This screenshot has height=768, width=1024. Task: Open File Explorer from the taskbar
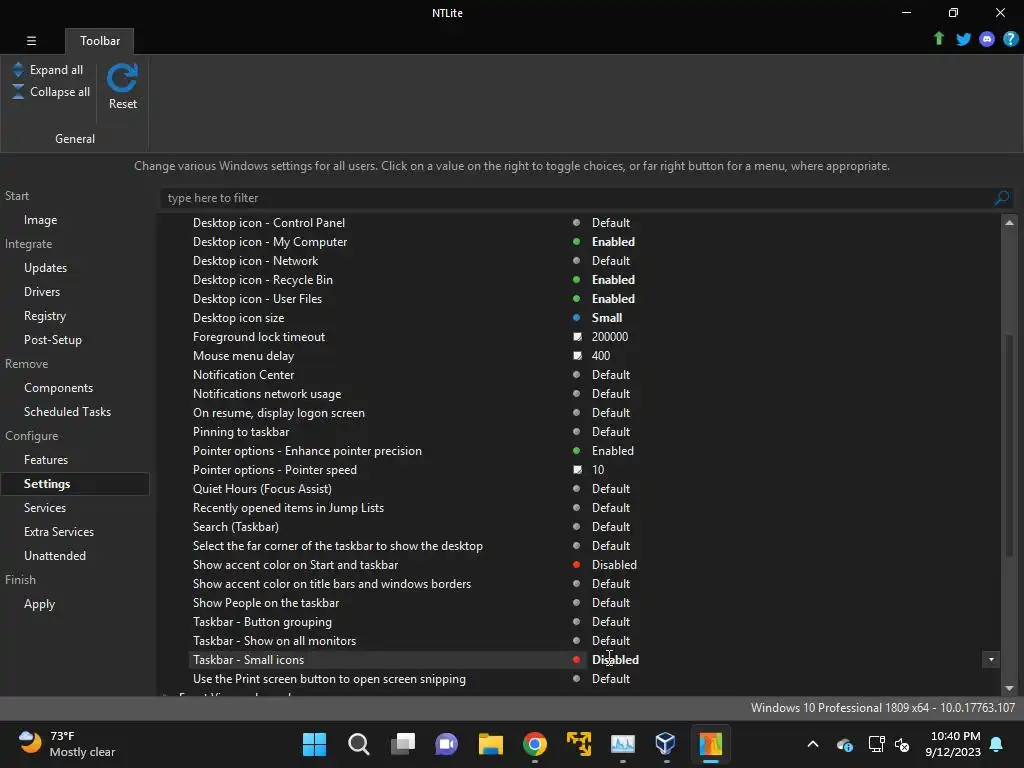(x=490, y=744)
